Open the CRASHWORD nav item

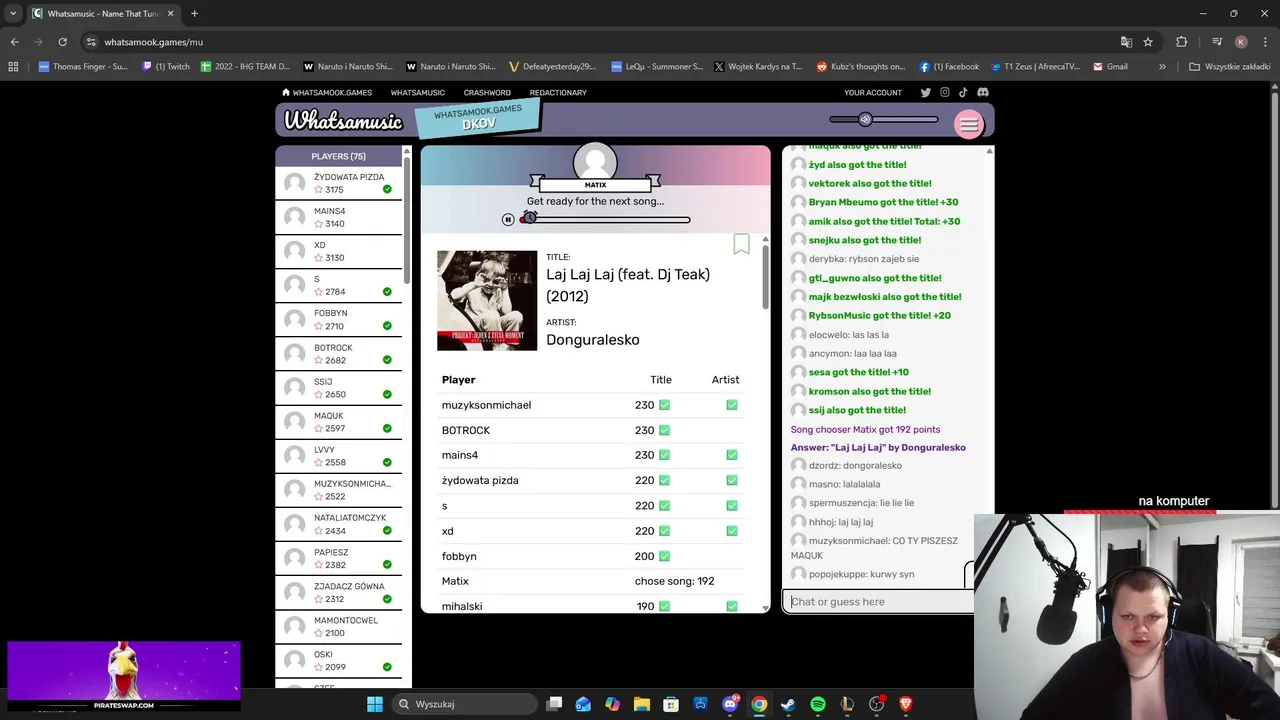487,92
